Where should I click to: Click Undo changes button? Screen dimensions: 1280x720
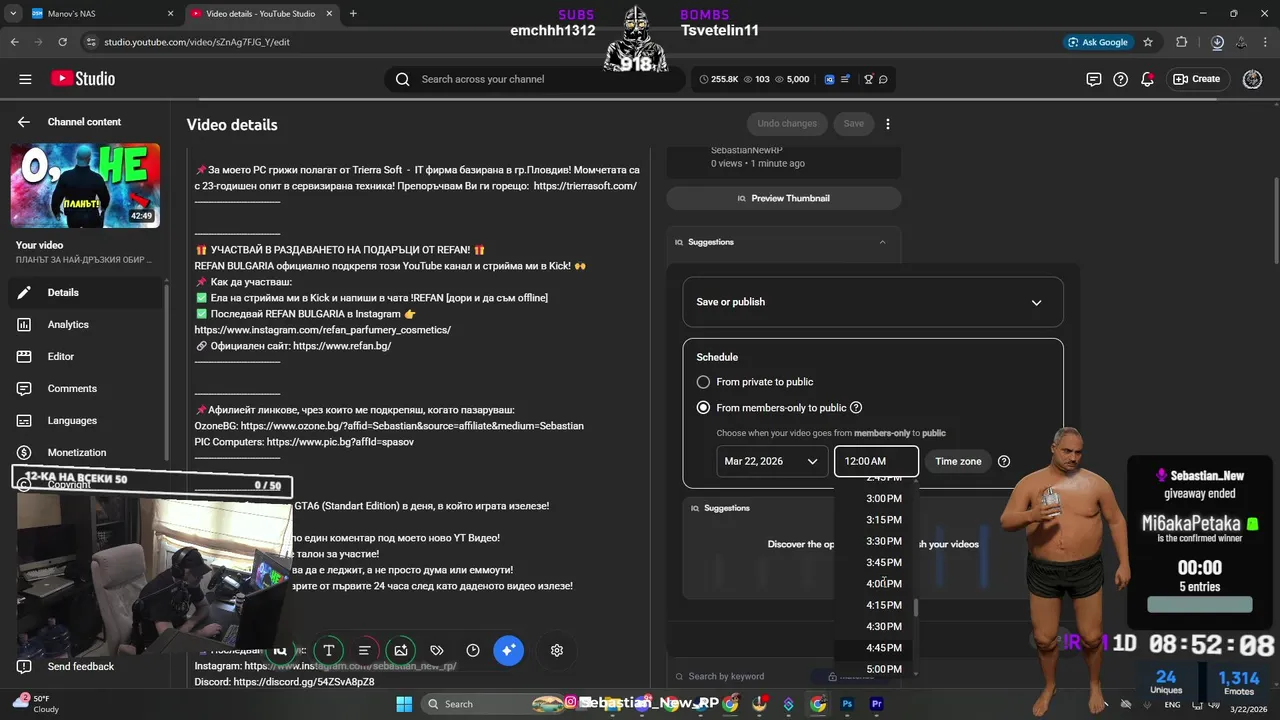click(x=787, y=124)
